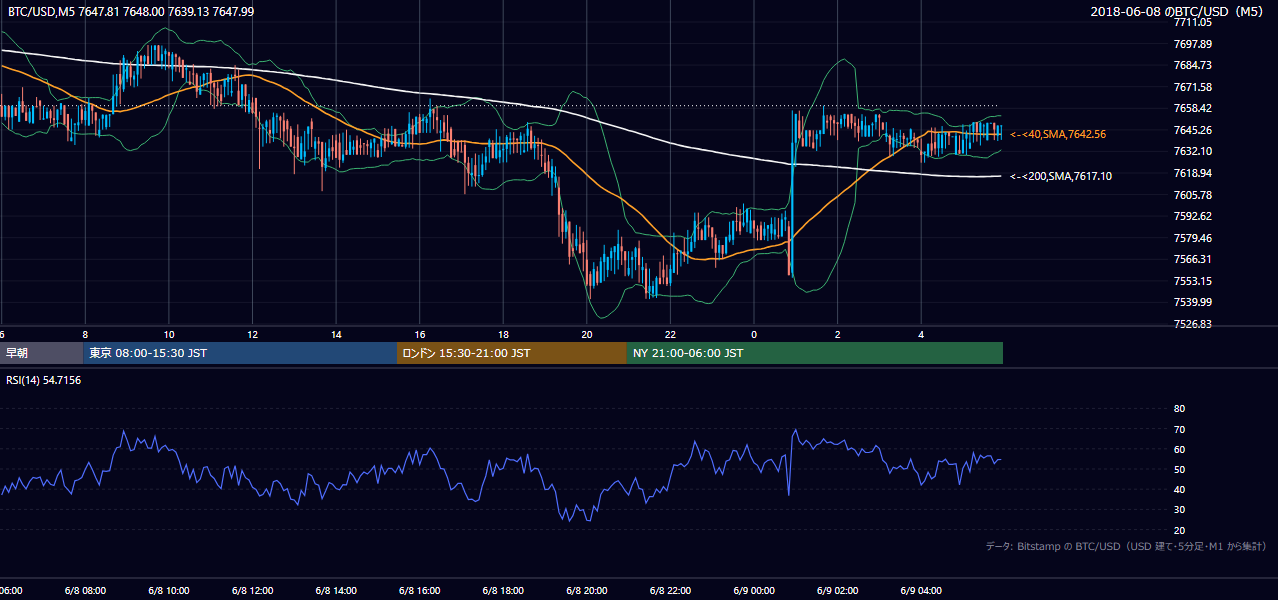Click RSI axis level 70
This screenshot has width=1278, height=600.
click(1179, 429)
